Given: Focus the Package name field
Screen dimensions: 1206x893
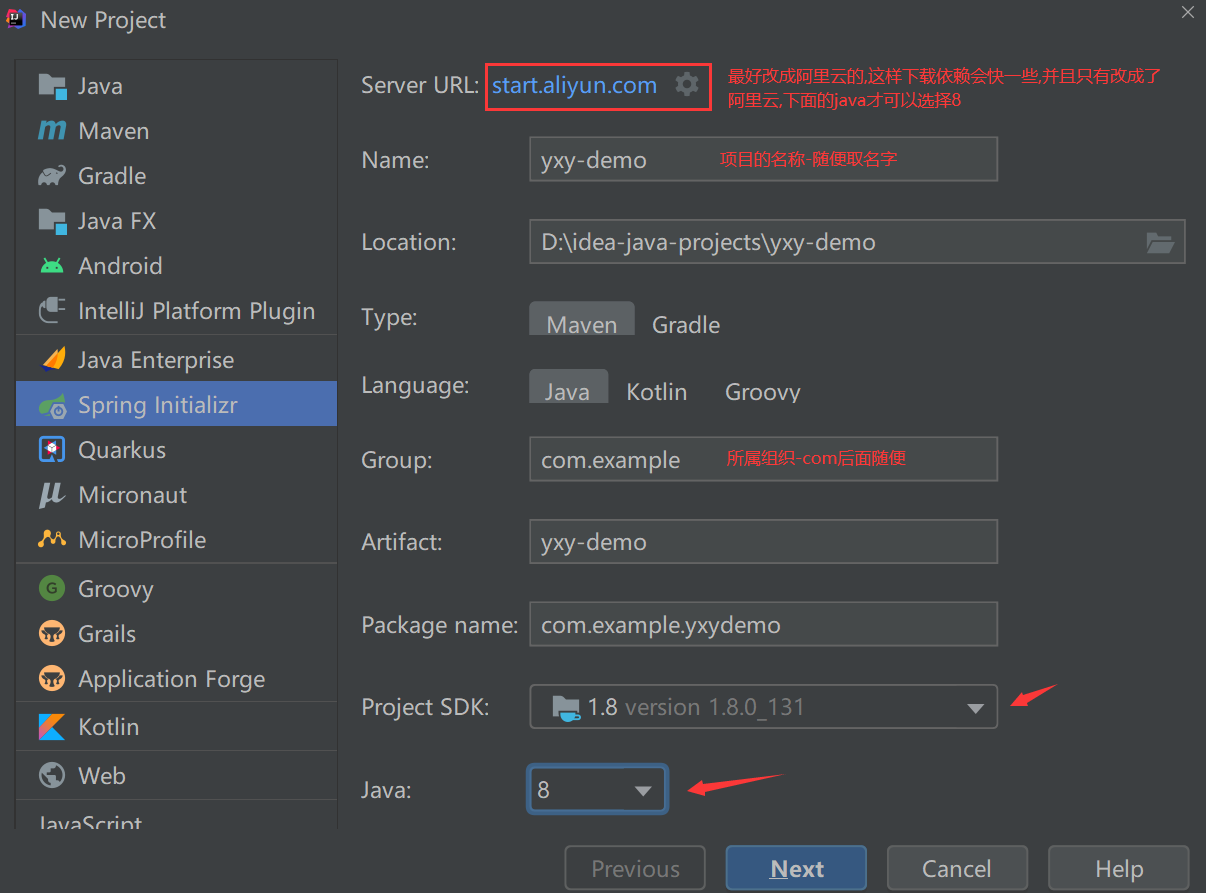Looking at the screenshot, I should pyautogui.click(x=763, y=624).
